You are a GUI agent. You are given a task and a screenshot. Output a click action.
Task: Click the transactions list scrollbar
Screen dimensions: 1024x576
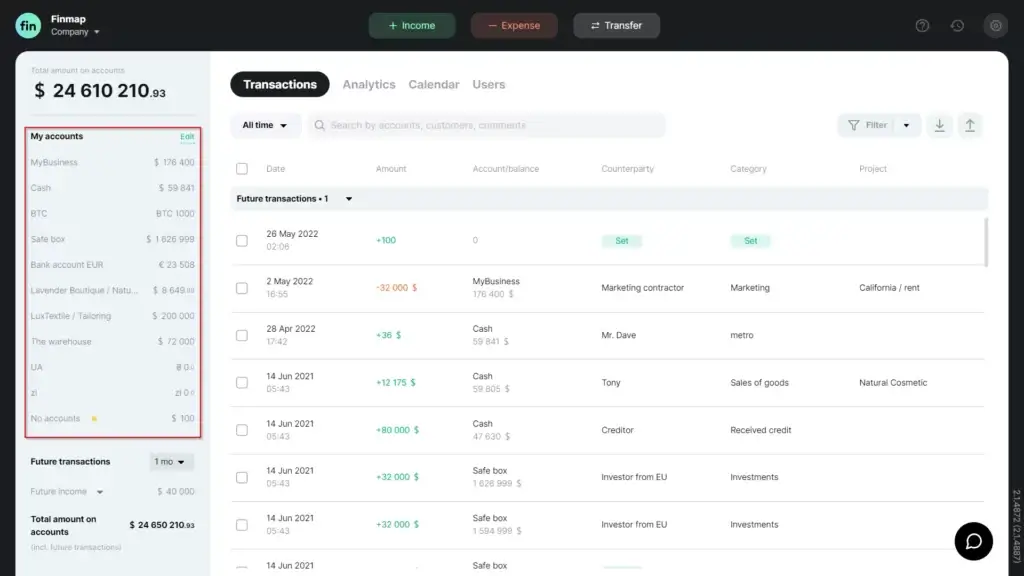coord(985,242)
